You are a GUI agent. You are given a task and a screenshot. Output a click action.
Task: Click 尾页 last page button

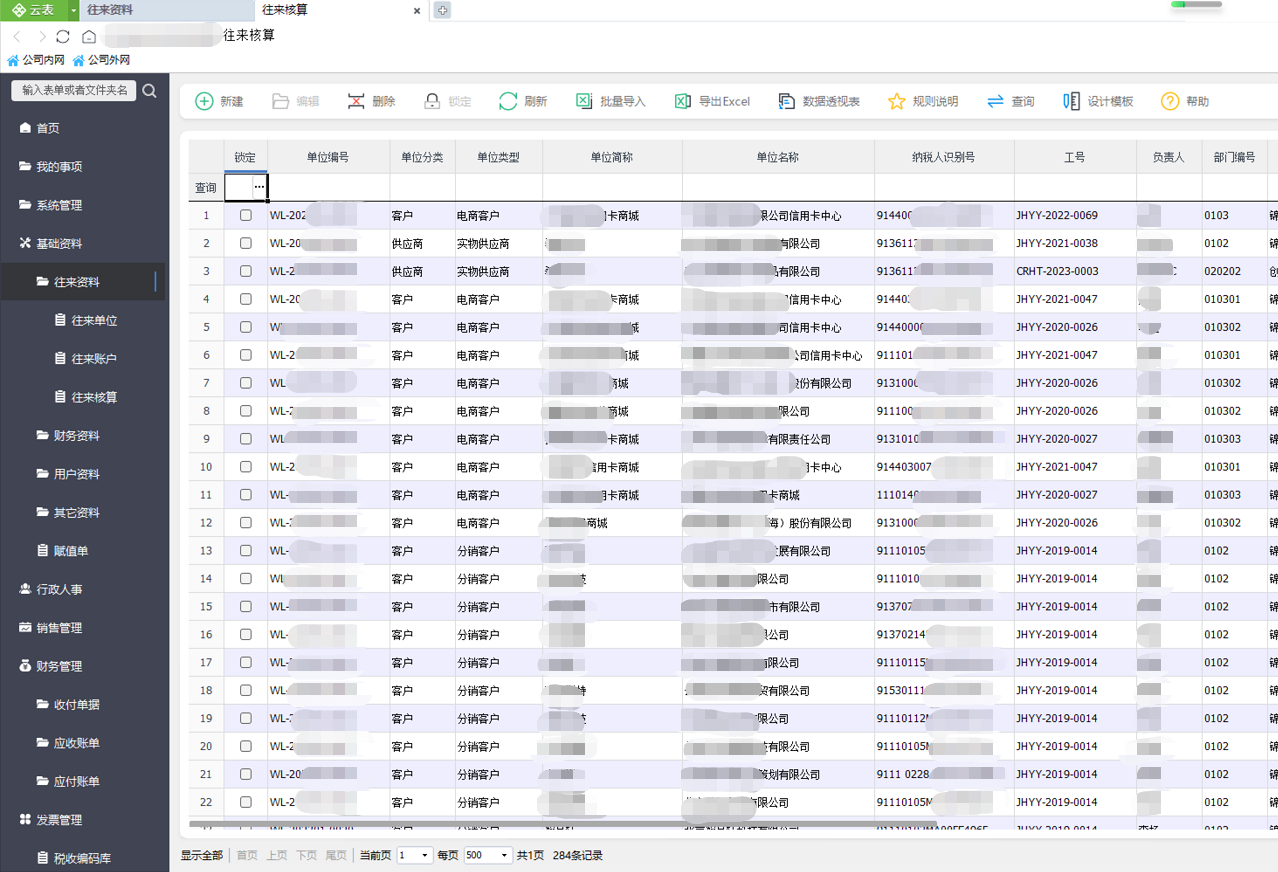pos(336,855)
